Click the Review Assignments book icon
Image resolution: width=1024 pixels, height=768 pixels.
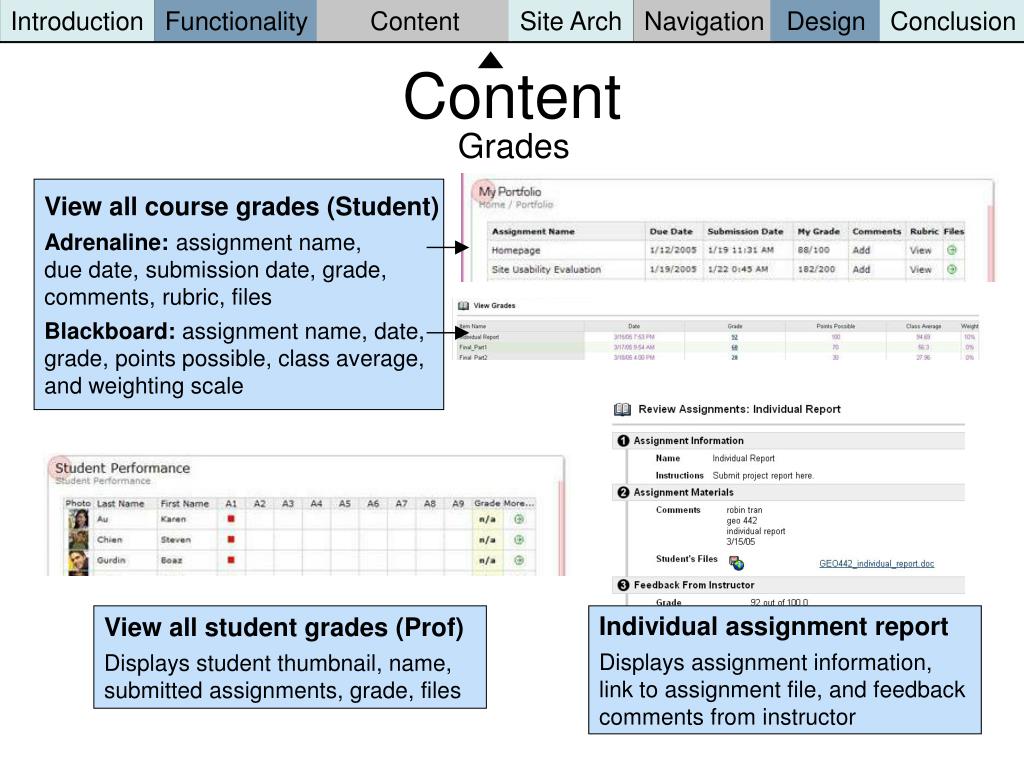click(x=622, y=409)
